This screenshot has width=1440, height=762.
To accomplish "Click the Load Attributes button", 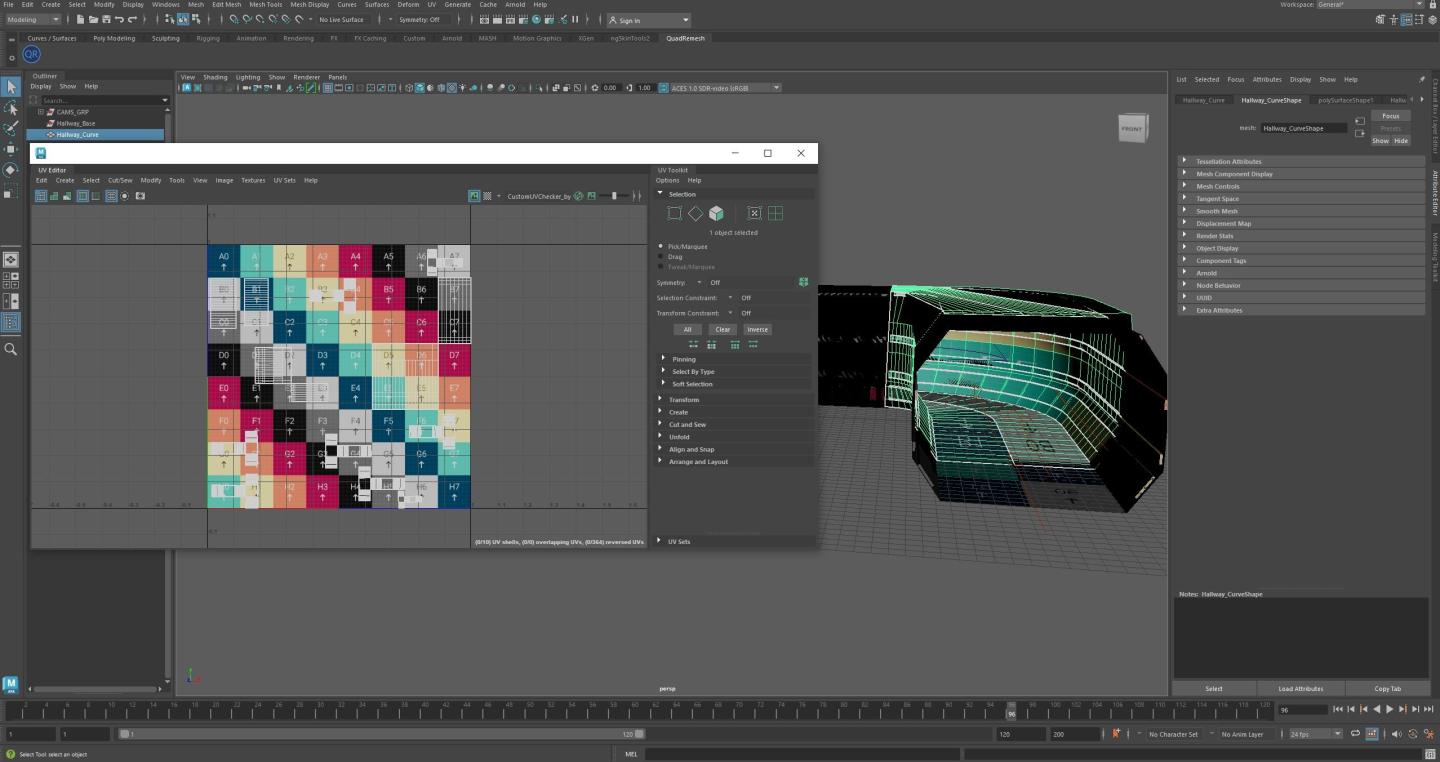I will click(1300, 688).
